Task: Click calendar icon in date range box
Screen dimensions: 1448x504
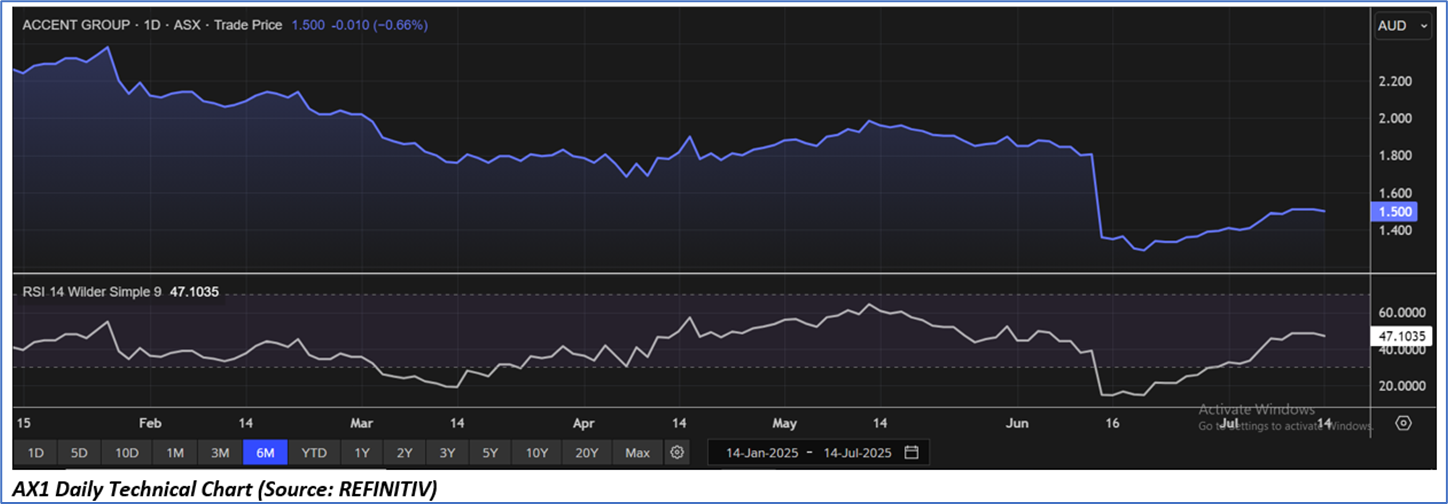Action: [x=911, y=453]
